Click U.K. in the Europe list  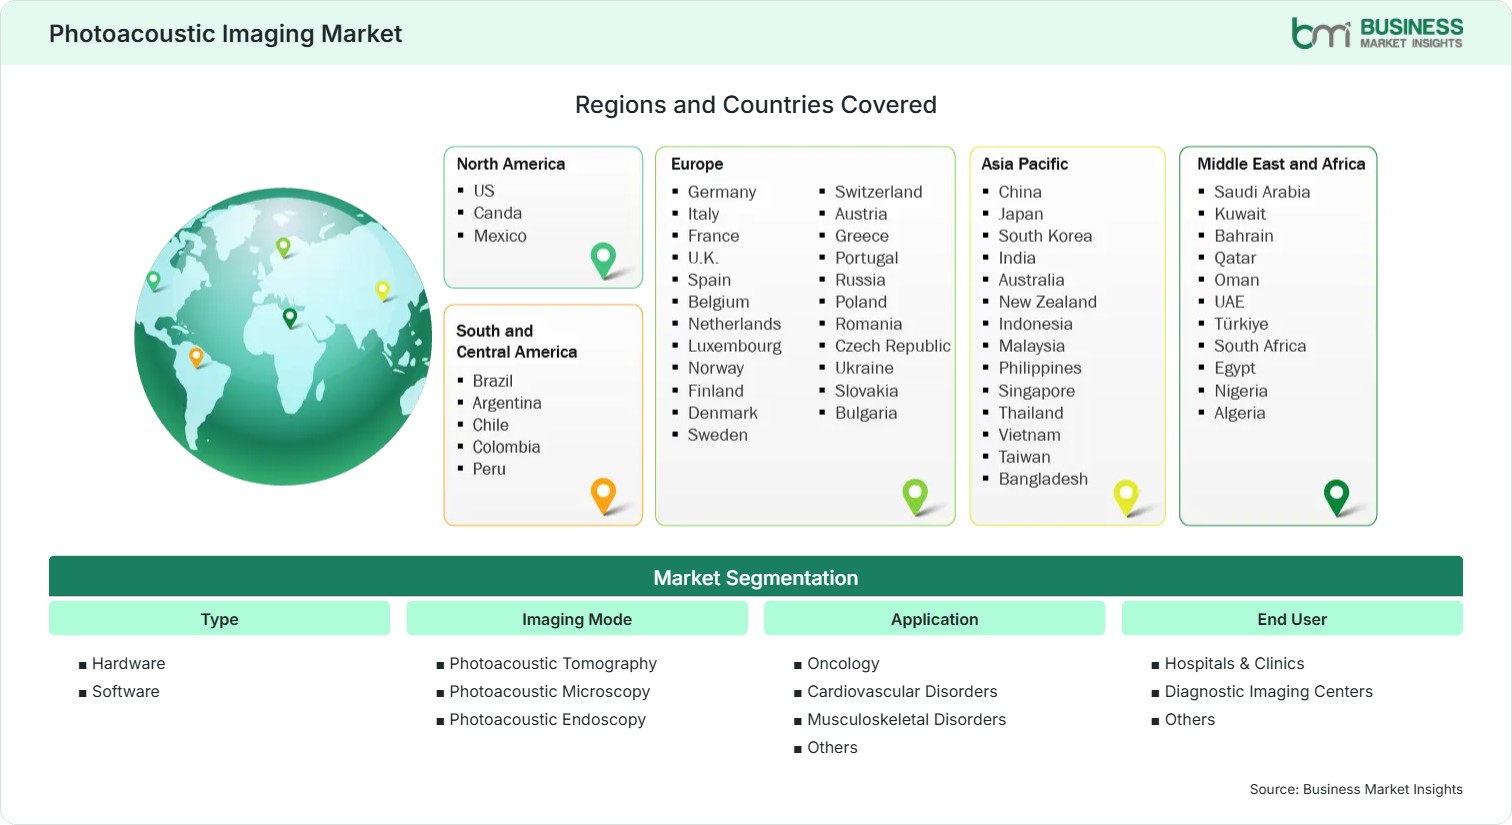tap(703, 258)
